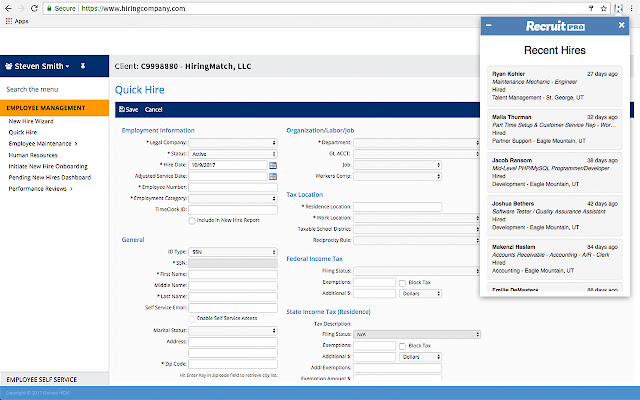Reload the page with the refresh icon
This screenshot has height=400, width=640.
(42, 7)
